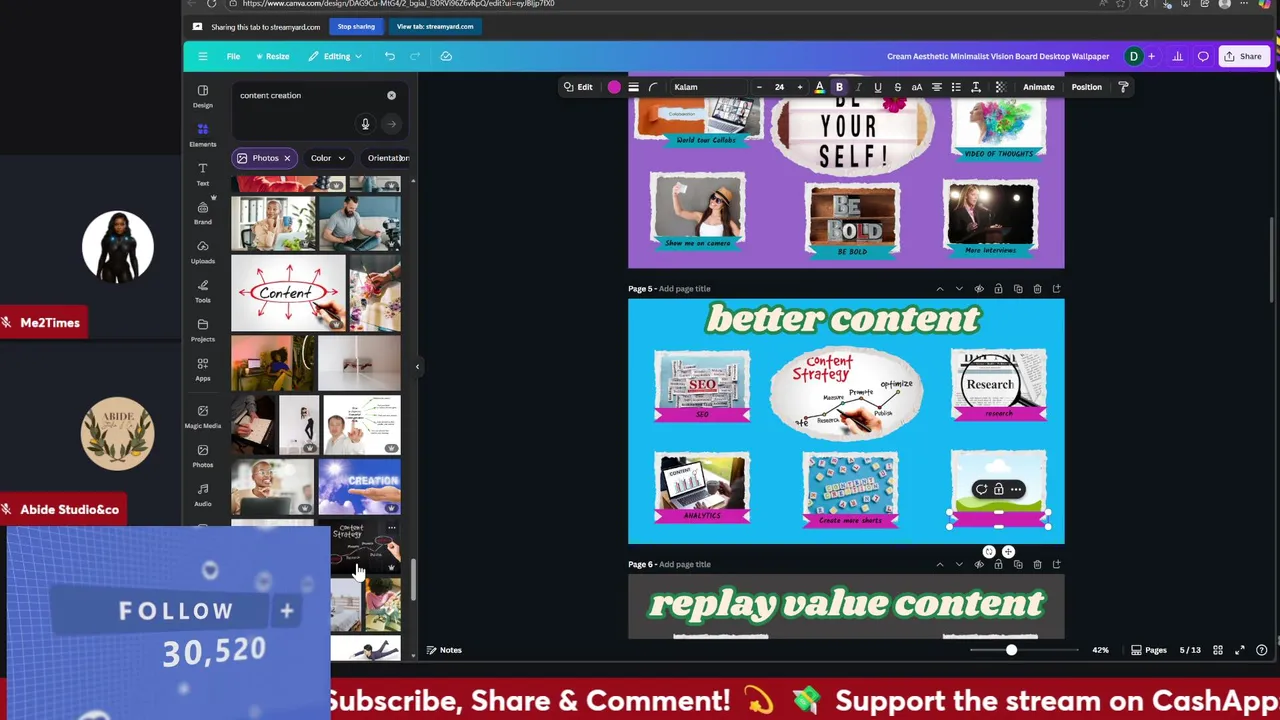1280x720 pixels.
Task: Open the Brand panel in sidebar
Action: (x=203, y=213)
